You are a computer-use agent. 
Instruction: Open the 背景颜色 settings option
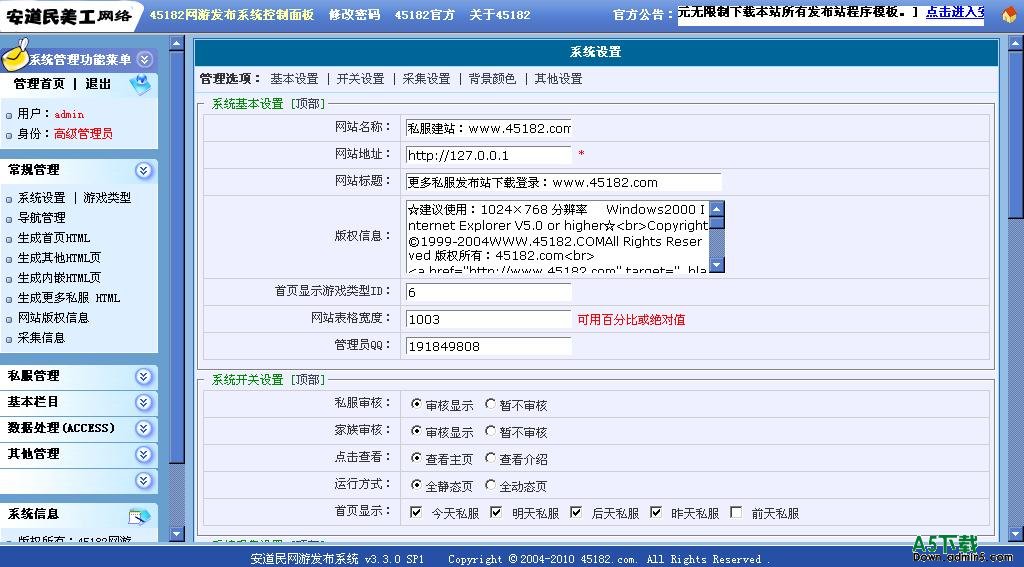point(492,79)
